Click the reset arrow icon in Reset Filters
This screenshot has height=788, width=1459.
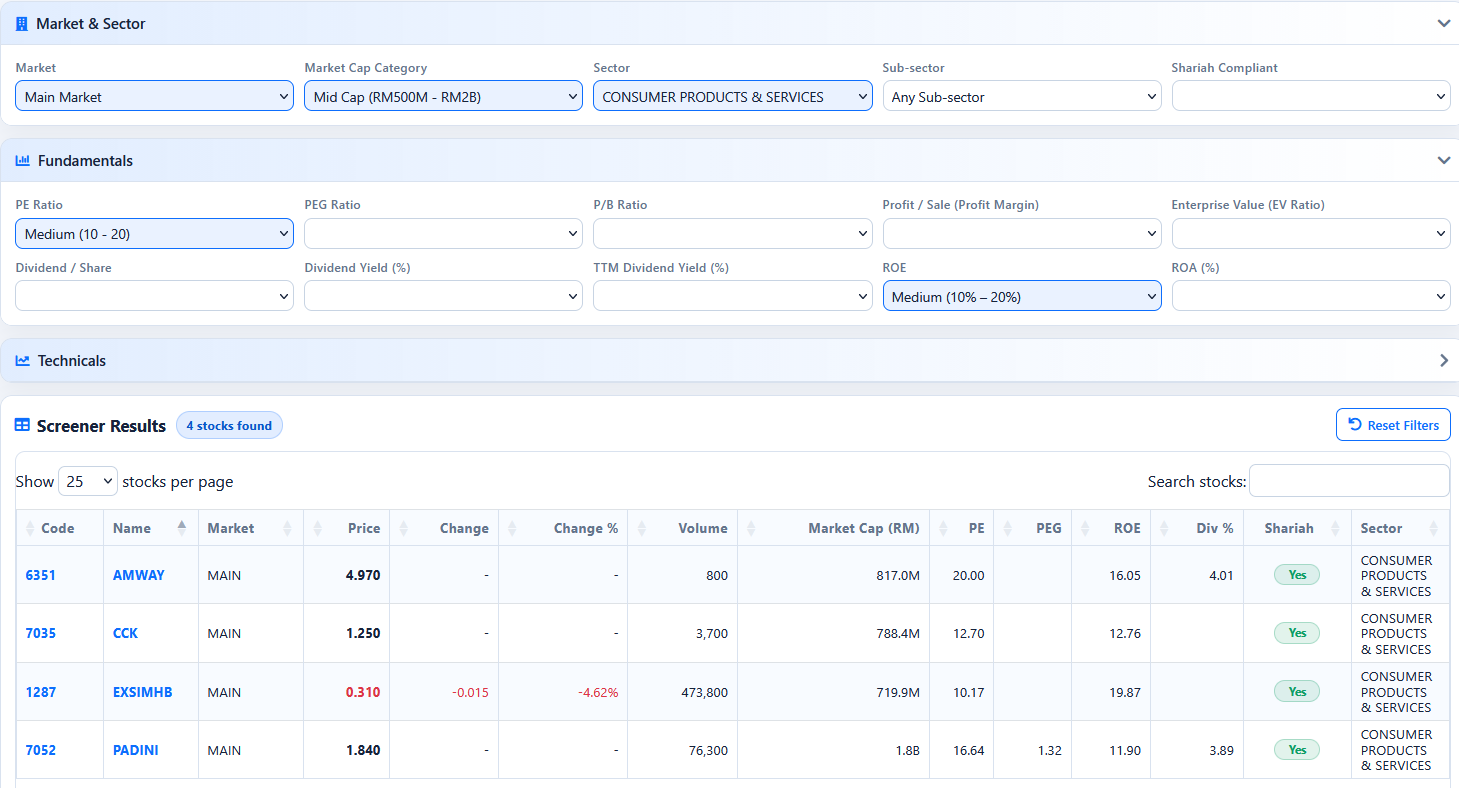pyautogui.click(x=1355, y=424)
